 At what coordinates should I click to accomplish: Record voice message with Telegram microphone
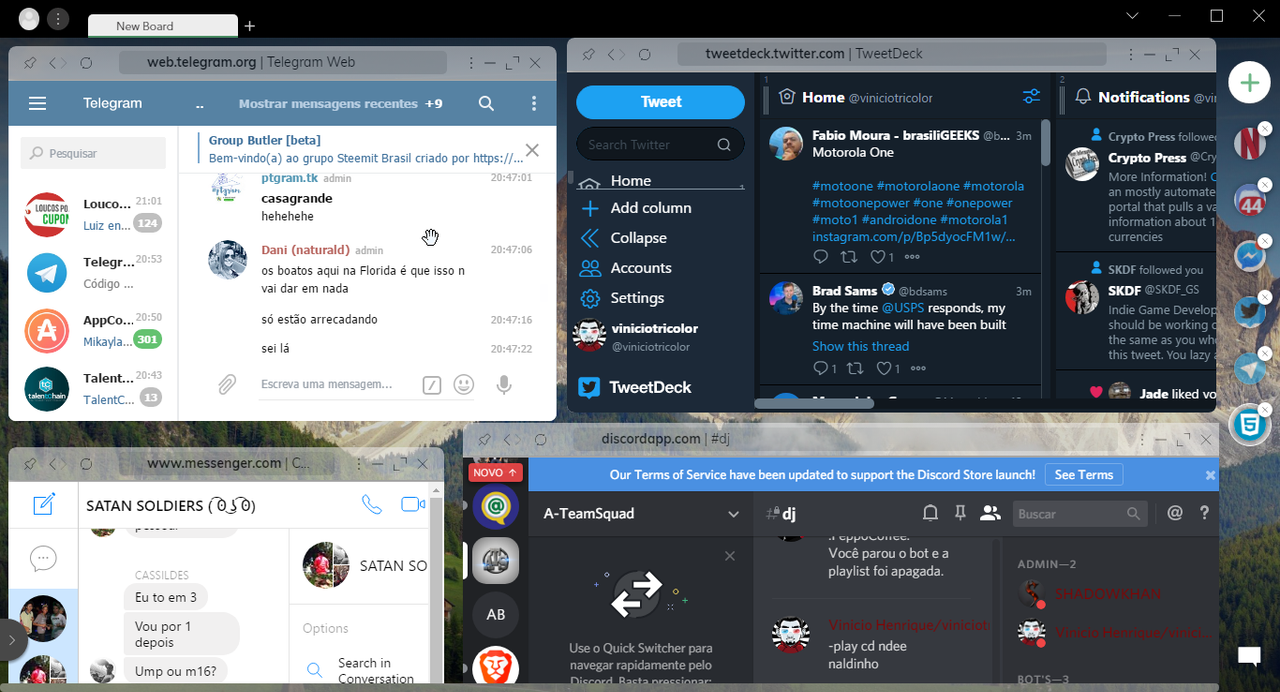coord(504,384)
